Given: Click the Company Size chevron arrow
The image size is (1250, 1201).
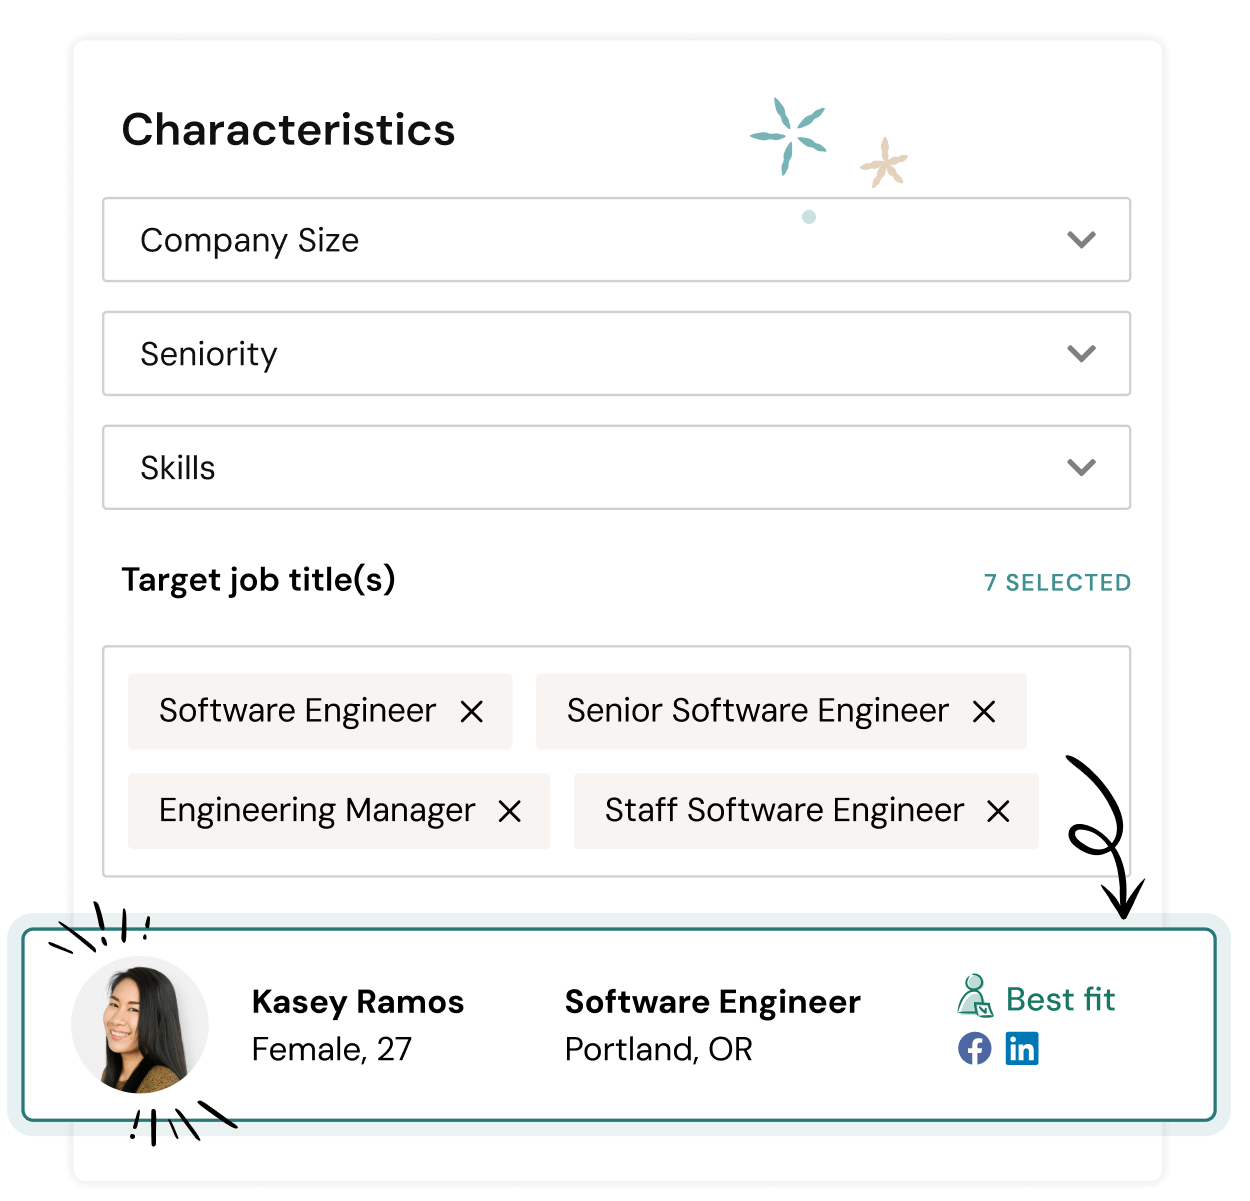Looking at the screenshot, I should click(1080, 240).
